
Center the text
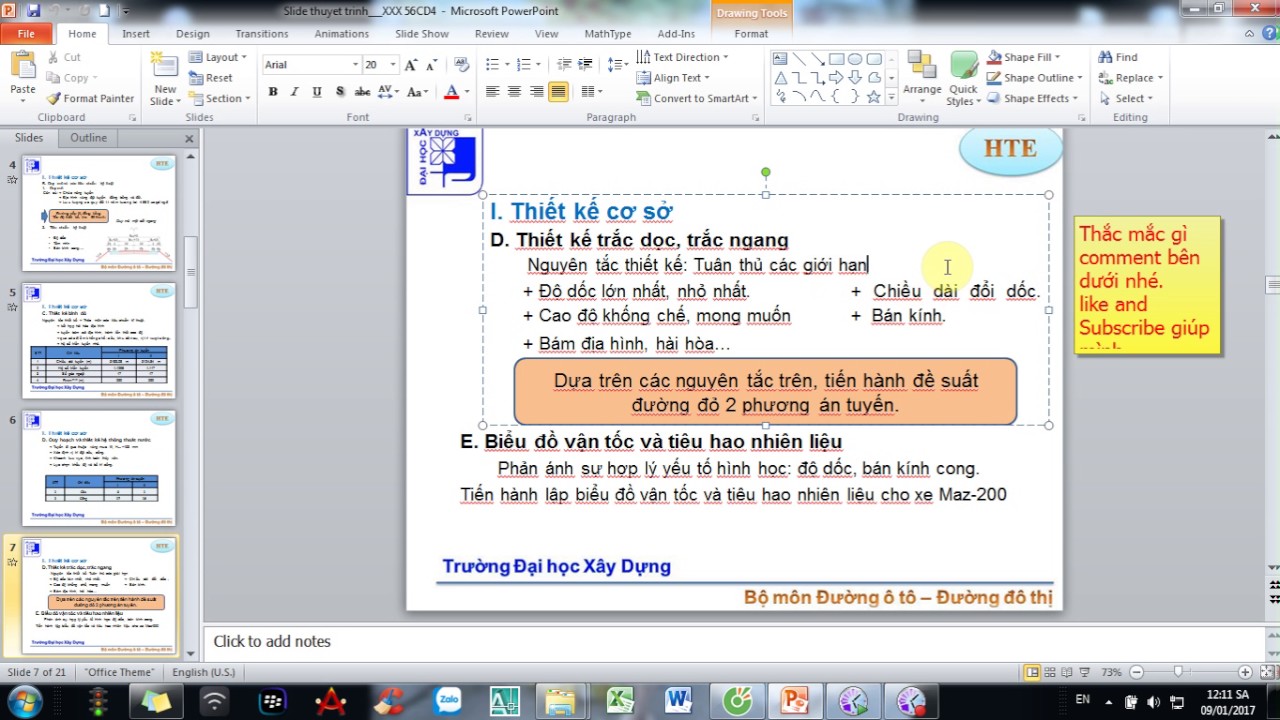pos(514,91)
